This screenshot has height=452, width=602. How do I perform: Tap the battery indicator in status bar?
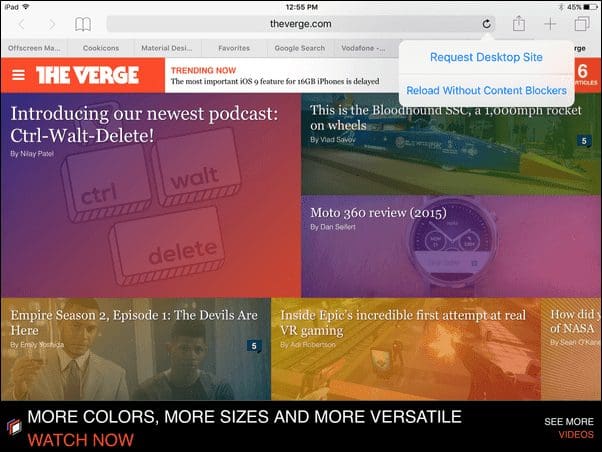coord(590,7)
